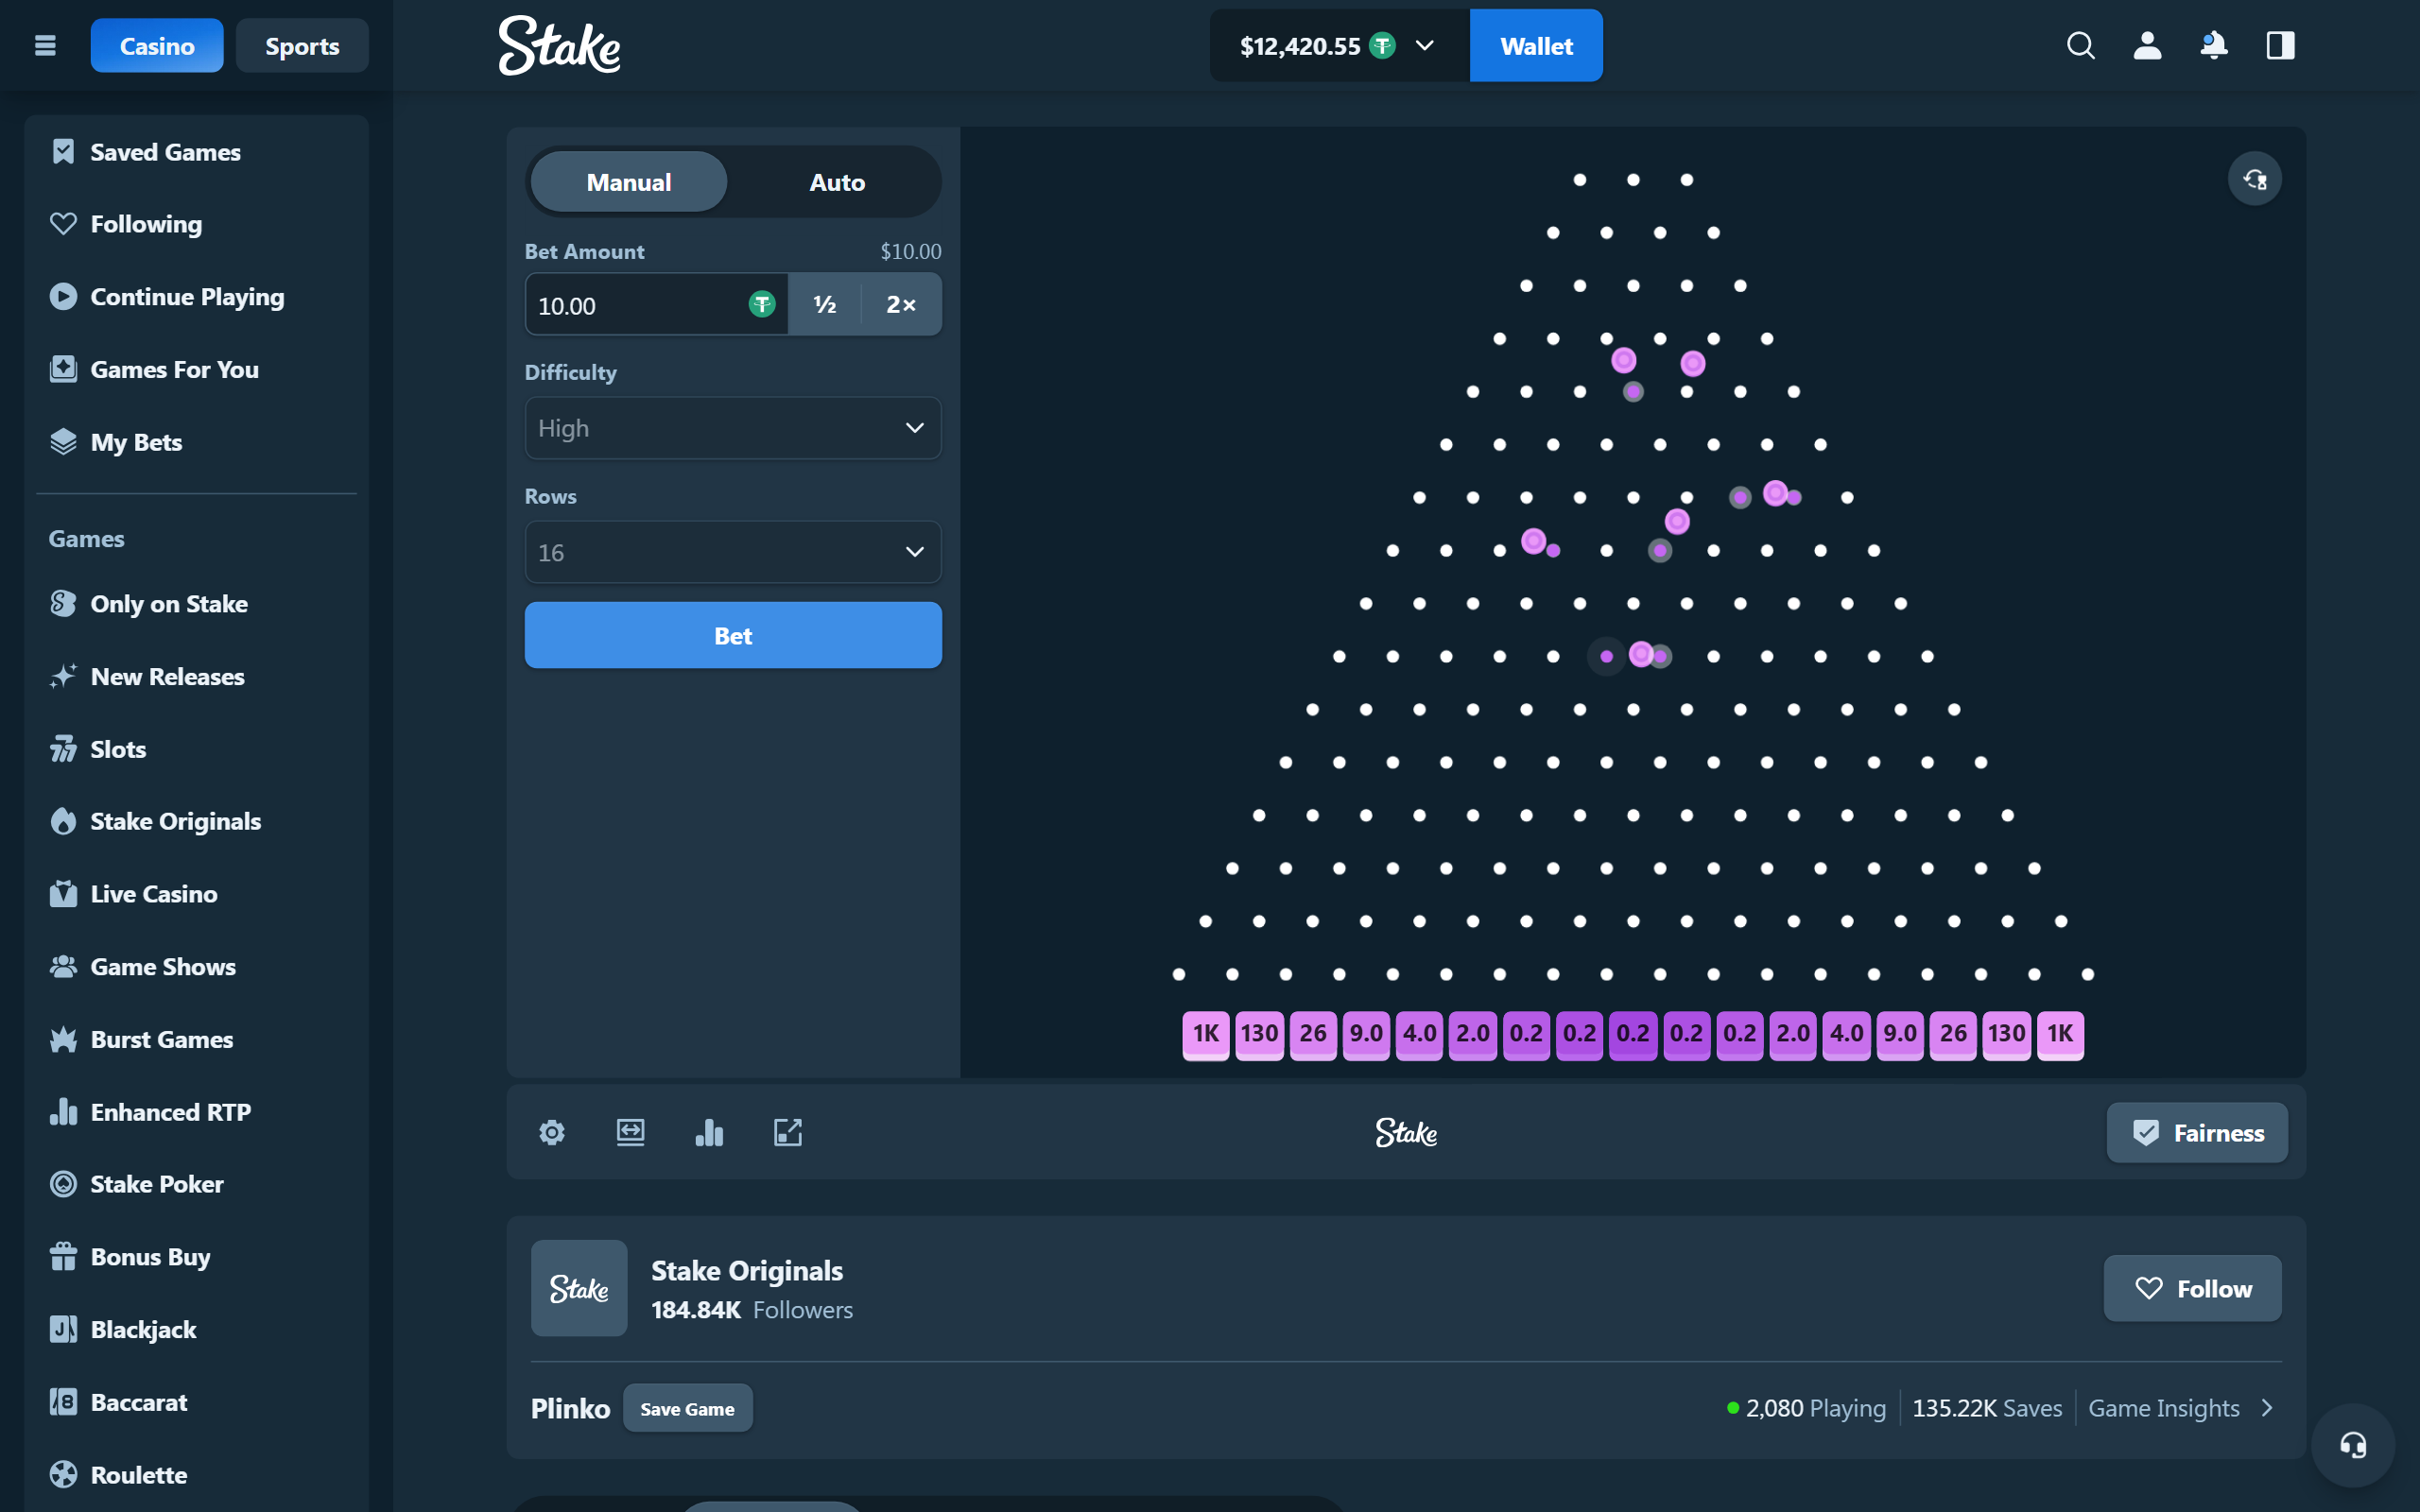
Task: Open Games For You menu item
Action: (196, 369)
